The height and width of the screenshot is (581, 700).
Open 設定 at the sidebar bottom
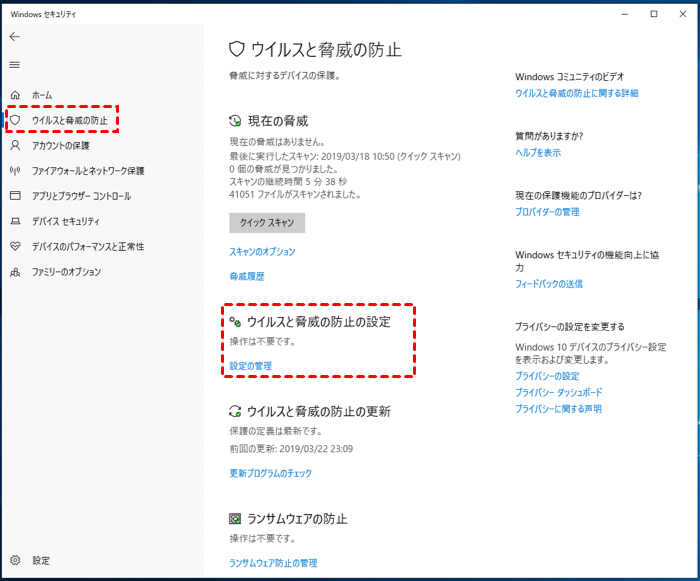click(x=41, y=560)
